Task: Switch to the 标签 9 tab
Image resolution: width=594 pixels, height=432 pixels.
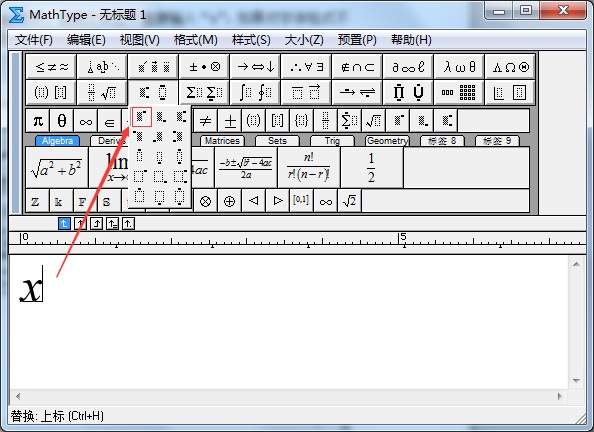Action: [497, 141]
